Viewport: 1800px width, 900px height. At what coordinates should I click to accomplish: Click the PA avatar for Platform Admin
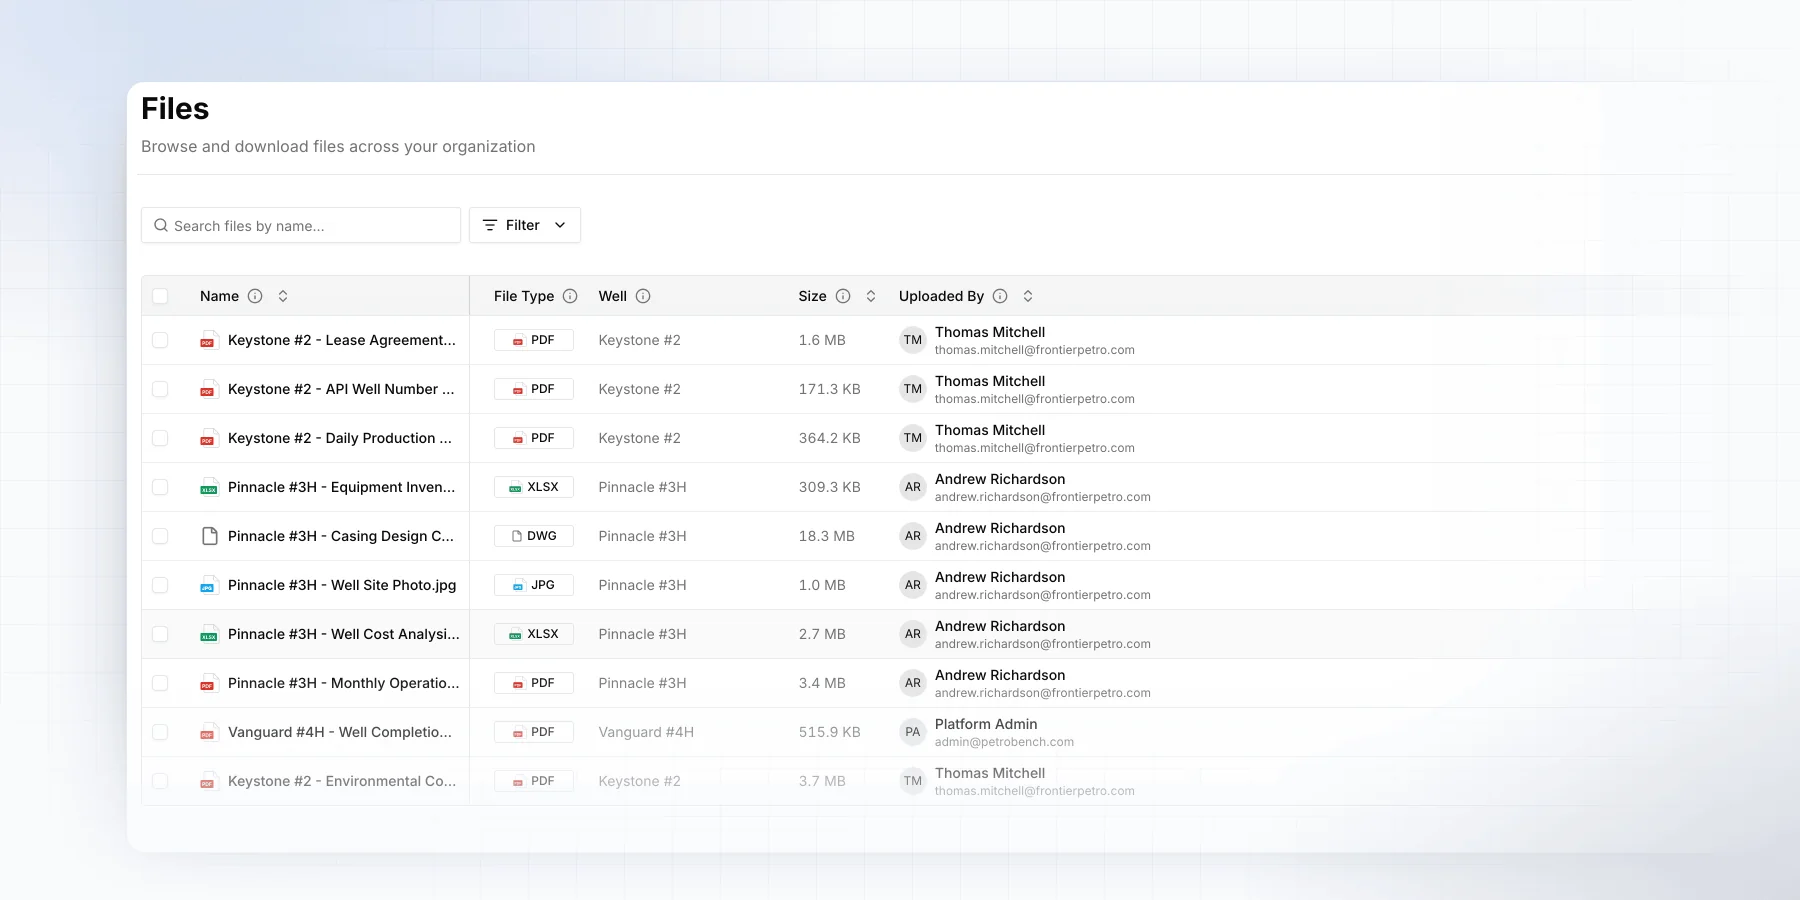[913, 732]
